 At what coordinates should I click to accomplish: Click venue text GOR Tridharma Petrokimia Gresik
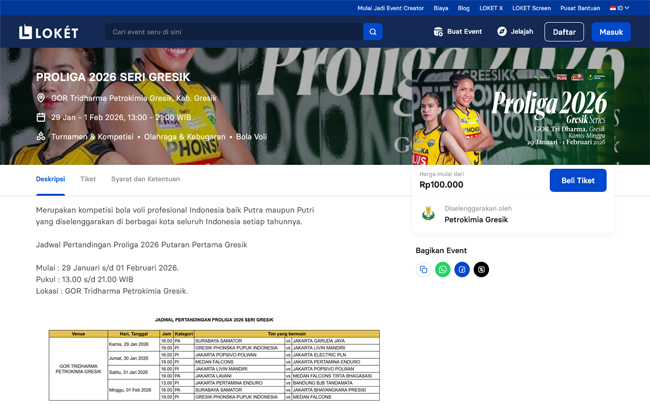(134, 98)
